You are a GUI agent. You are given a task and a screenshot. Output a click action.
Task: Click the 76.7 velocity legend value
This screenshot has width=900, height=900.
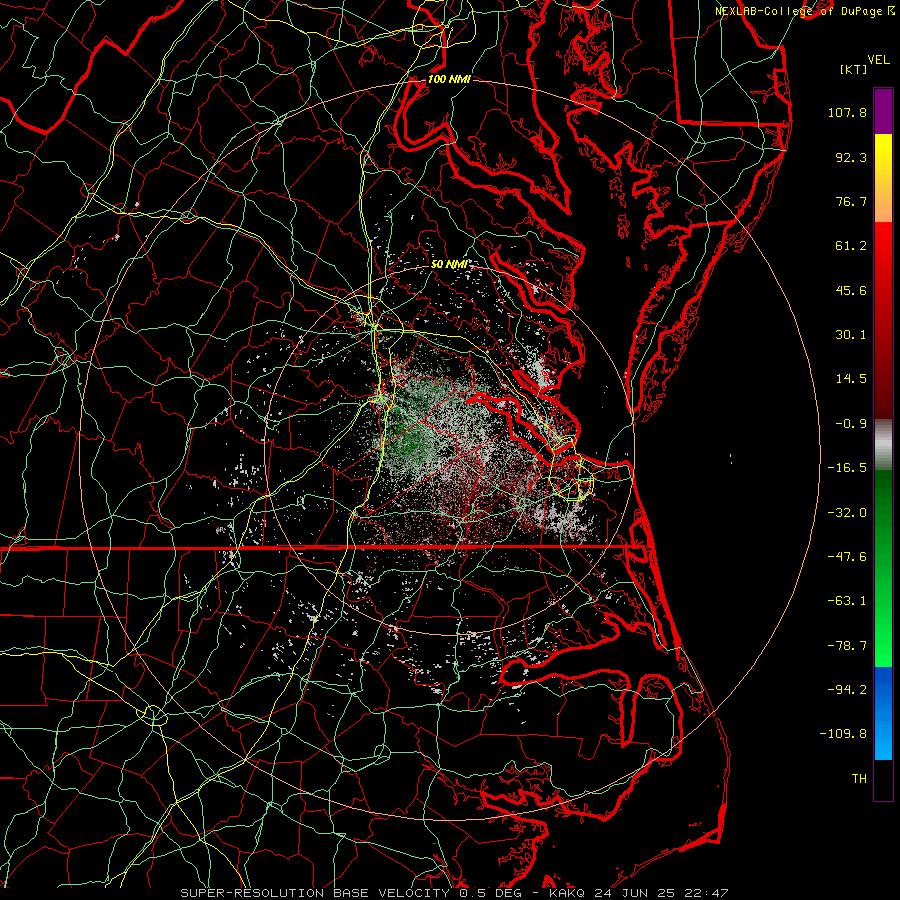pyautogui.click(x=851, y=201)
